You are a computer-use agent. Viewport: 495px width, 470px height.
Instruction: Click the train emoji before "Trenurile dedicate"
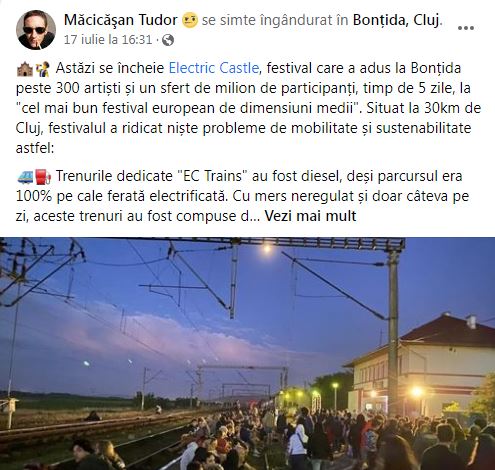coord(25,177)
